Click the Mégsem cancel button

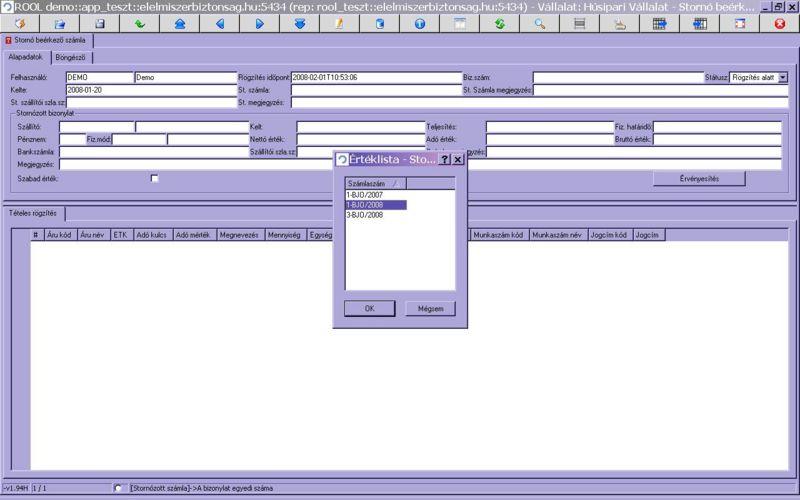[x=430, y=308]
